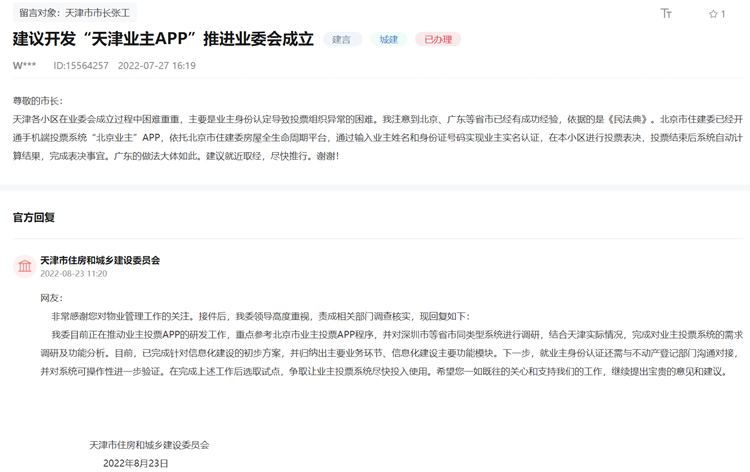The height and width of the screenshot is (472, 750).
Task: Click replier name 天津市住房和城乡建设委员会 beside avatar
Action: pyautogui.click(x=100, y=260)
